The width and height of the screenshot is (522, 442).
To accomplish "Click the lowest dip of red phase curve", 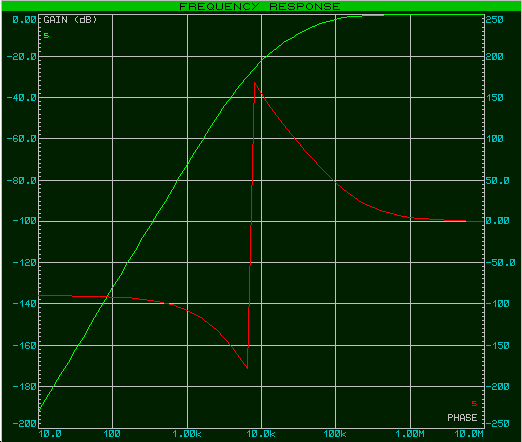I will coord(247,368).
